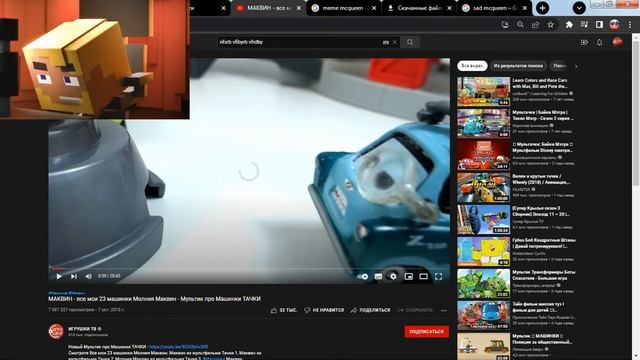Open the notifications bell
The height and width of the screenshot is (360, 640).
tap(600, 42)
